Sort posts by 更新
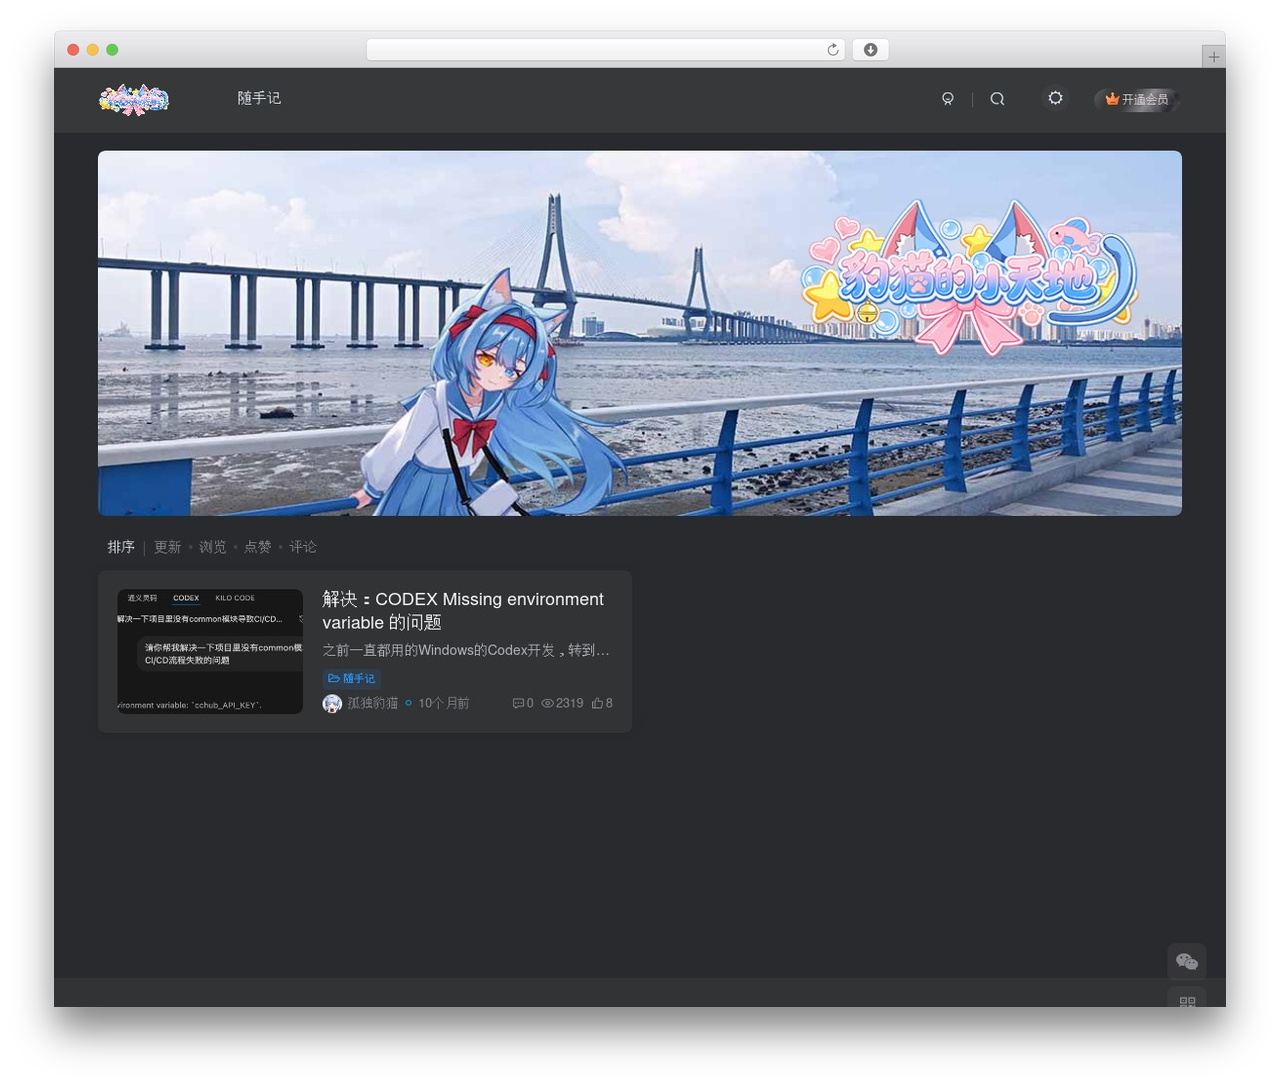The height and width of the screenshot is (1084, 1280). click(167, 547)
